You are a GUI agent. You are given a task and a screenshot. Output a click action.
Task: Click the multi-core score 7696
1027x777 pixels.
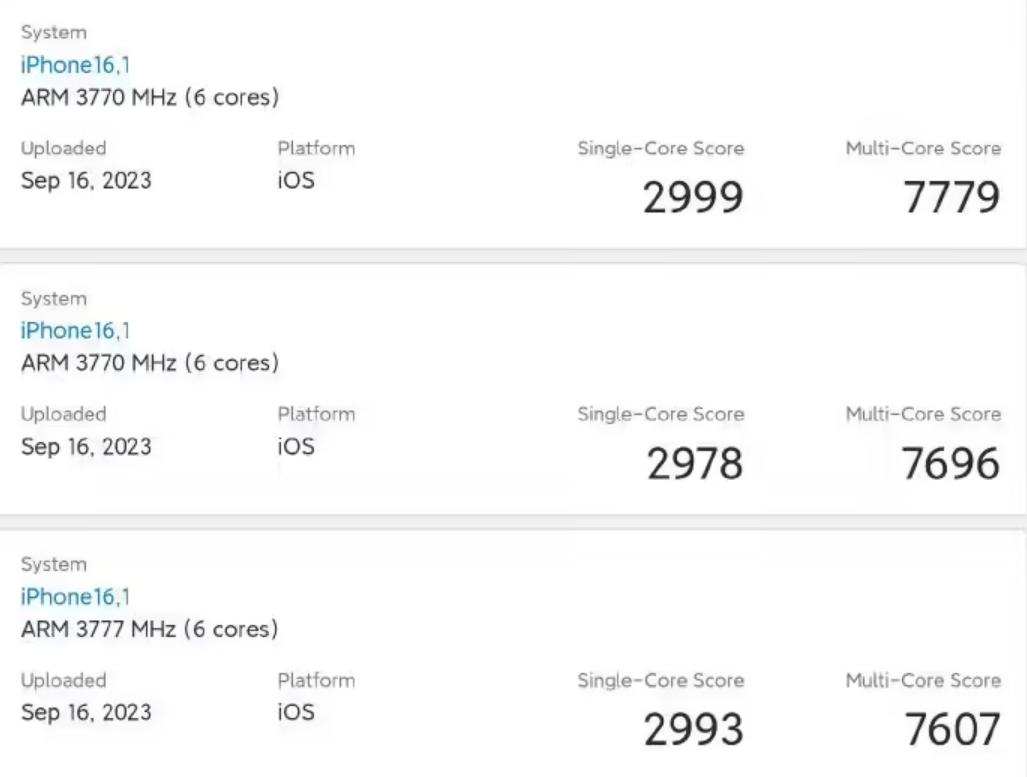950,463
